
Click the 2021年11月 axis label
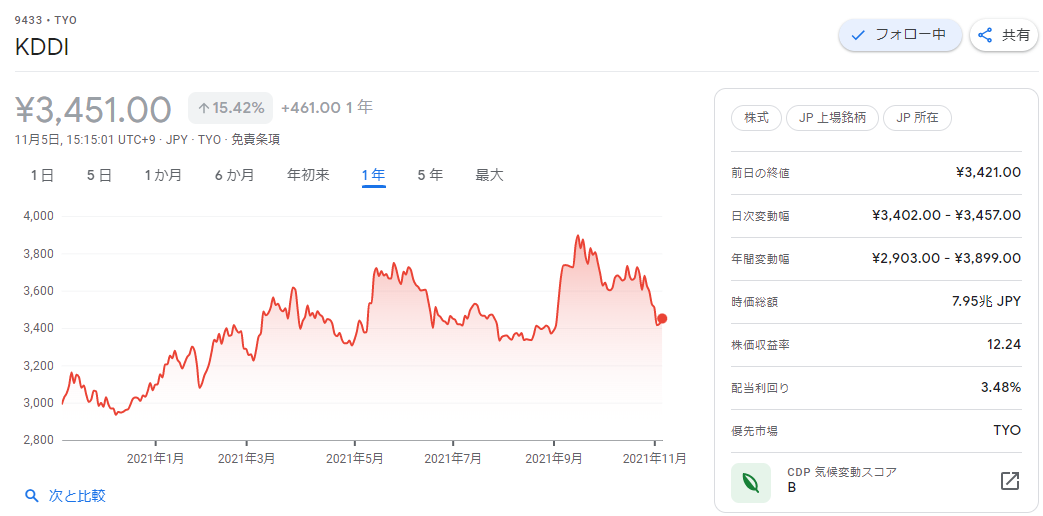pyautogui.click(x=657, y=458)
